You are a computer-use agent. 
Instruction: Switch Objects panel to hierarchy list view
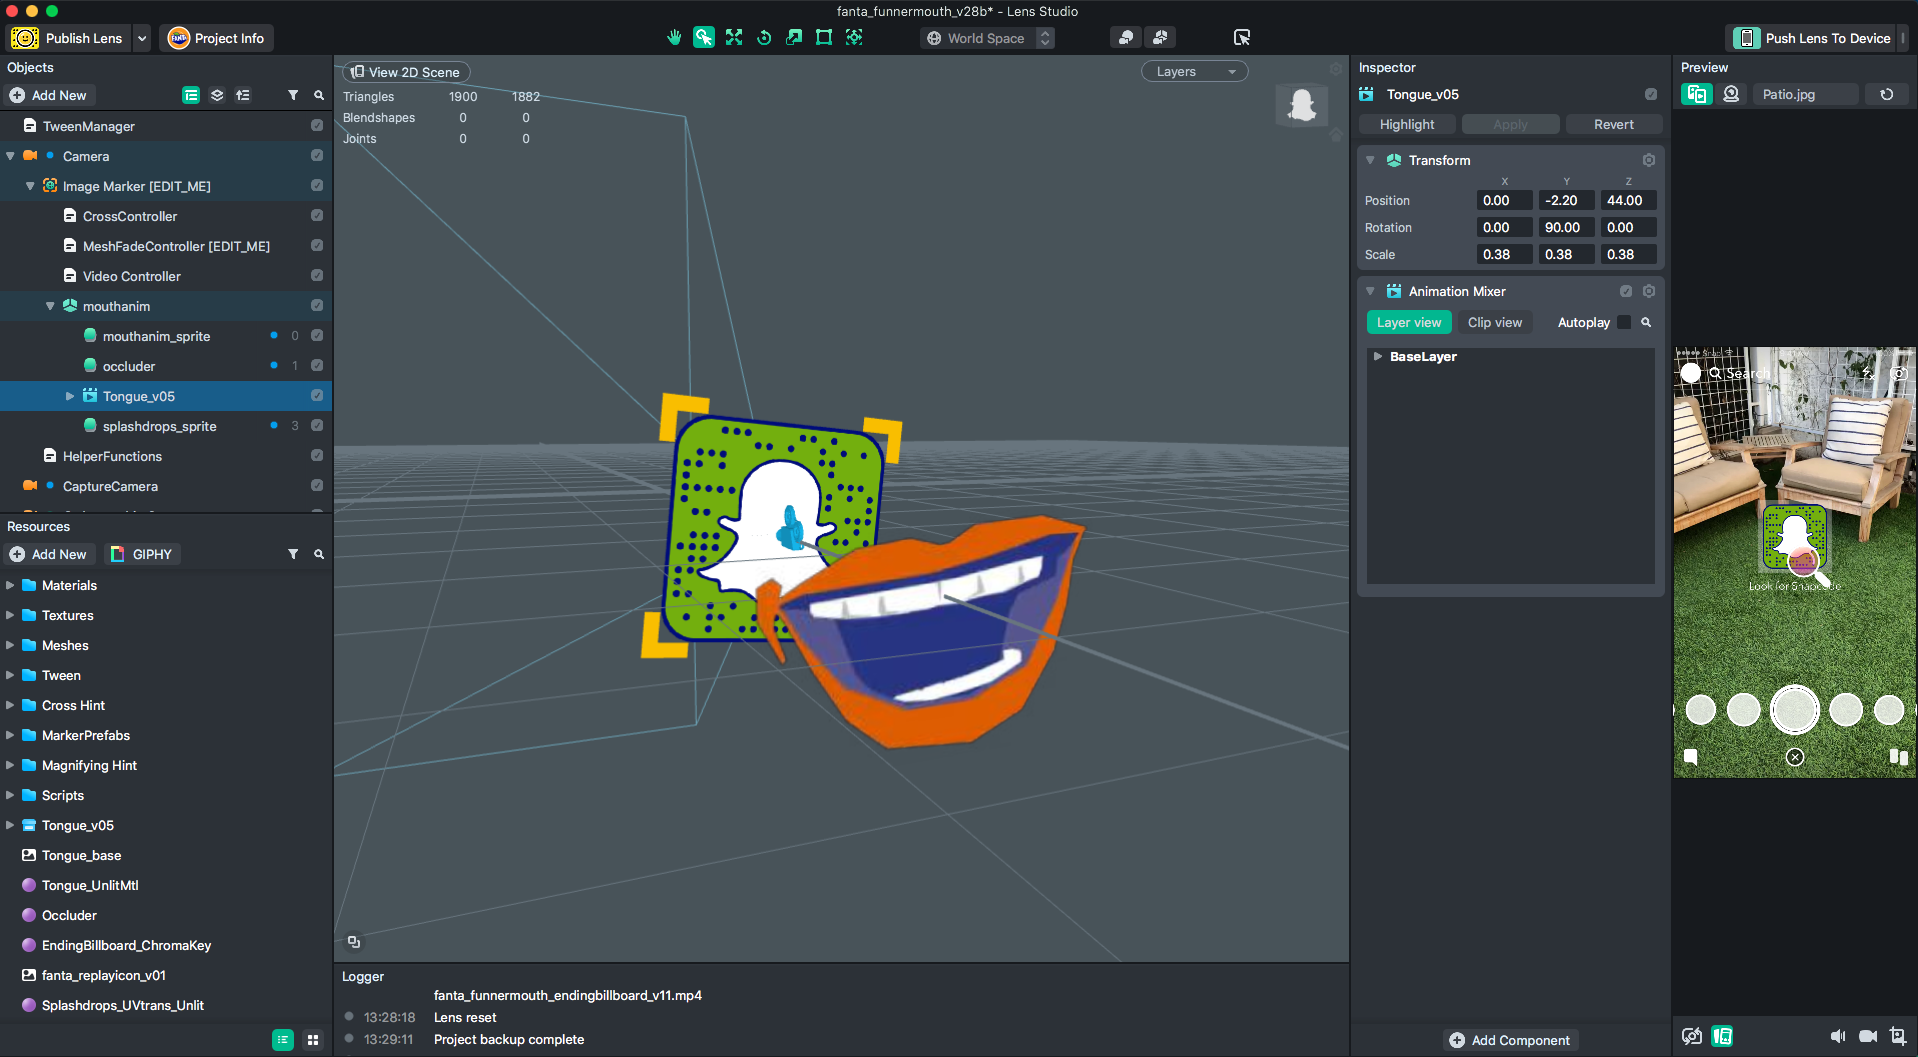click(x=191, y=95)
